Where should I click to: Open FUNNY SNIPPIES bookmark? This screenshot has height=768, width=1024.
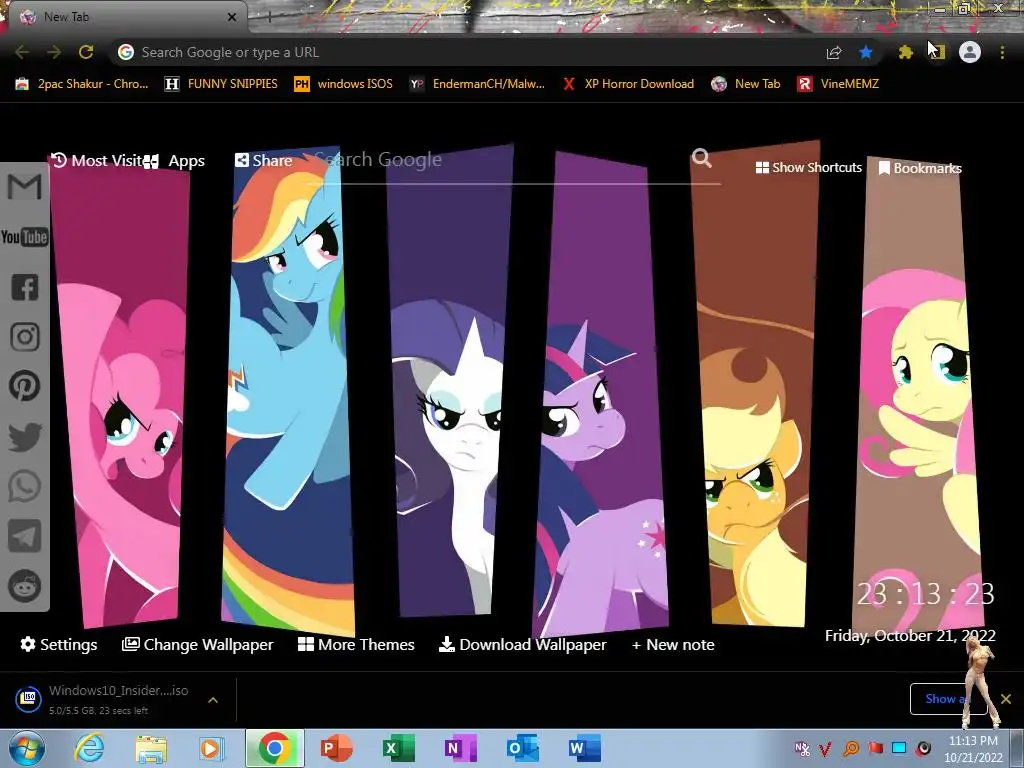(221, 84)
